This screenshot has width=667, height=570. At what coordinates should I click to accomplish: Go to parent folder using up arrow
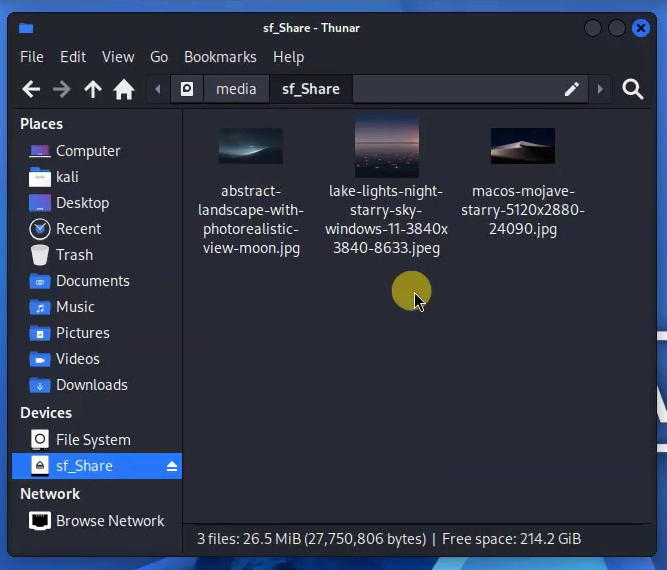[x=93, y=89]
